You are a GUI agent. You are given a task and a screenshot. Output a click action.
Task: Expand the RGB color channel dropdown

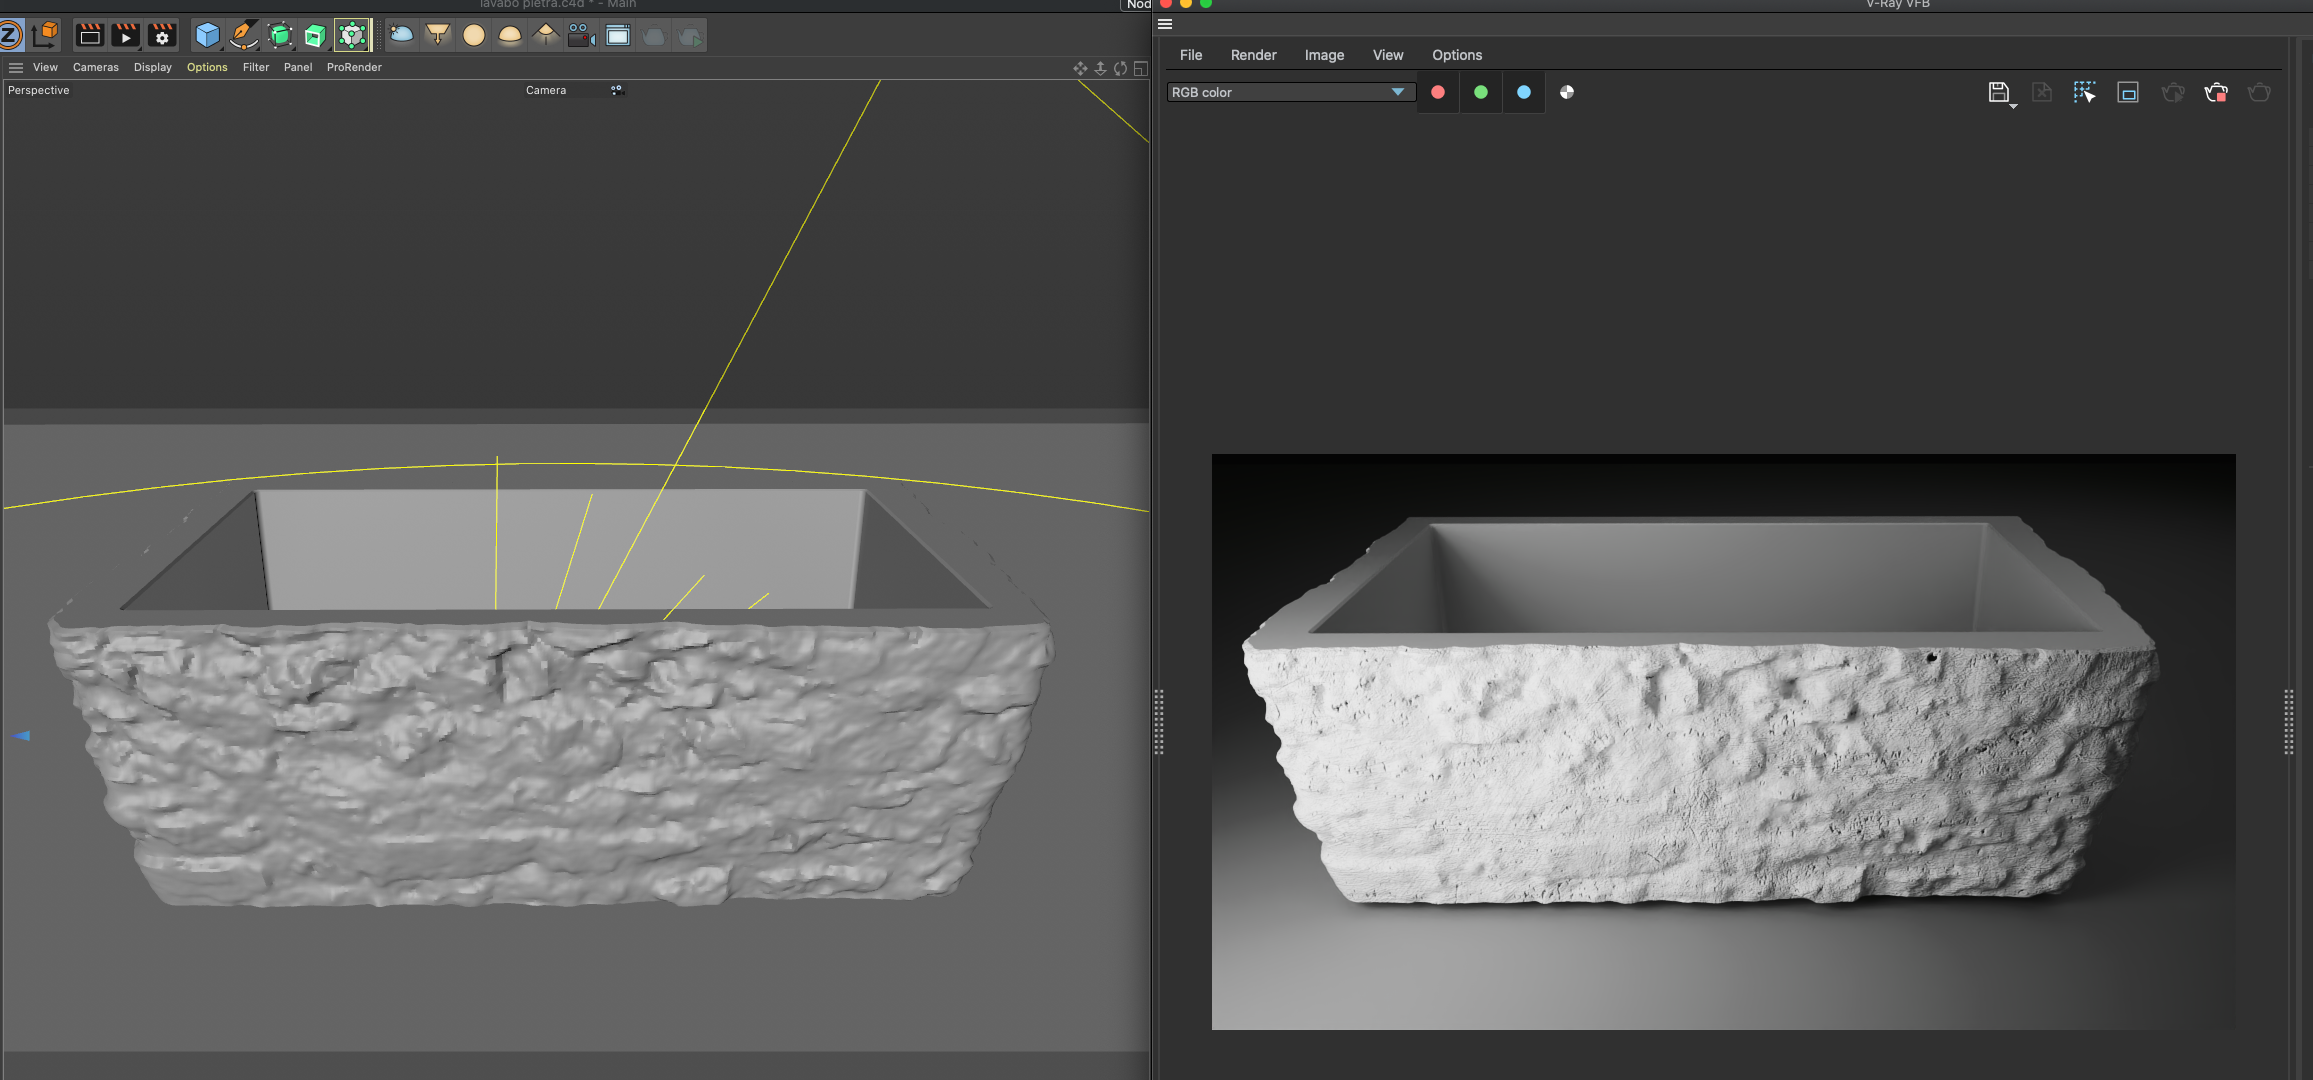(1290, 92)
